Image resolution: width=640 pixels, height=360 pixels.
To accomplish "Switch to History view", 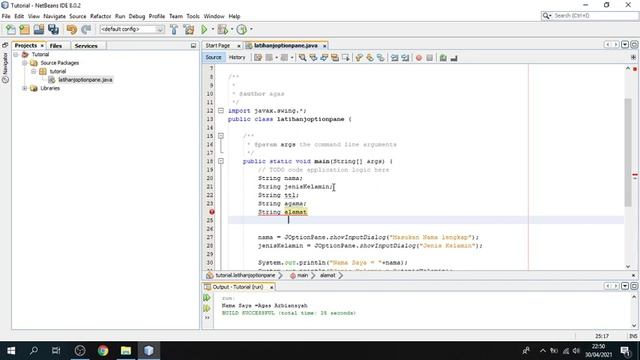I will (x=237, y=58).
